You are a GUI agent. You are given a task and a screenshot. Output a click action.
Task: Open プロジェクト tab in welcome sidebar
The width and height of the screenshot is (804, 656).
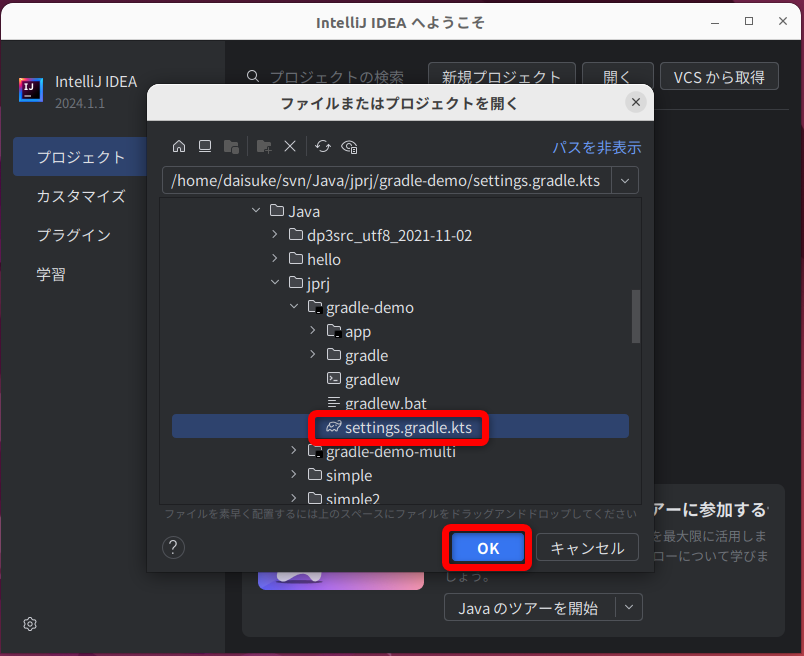pyautogui.click(x=81, y=157)
